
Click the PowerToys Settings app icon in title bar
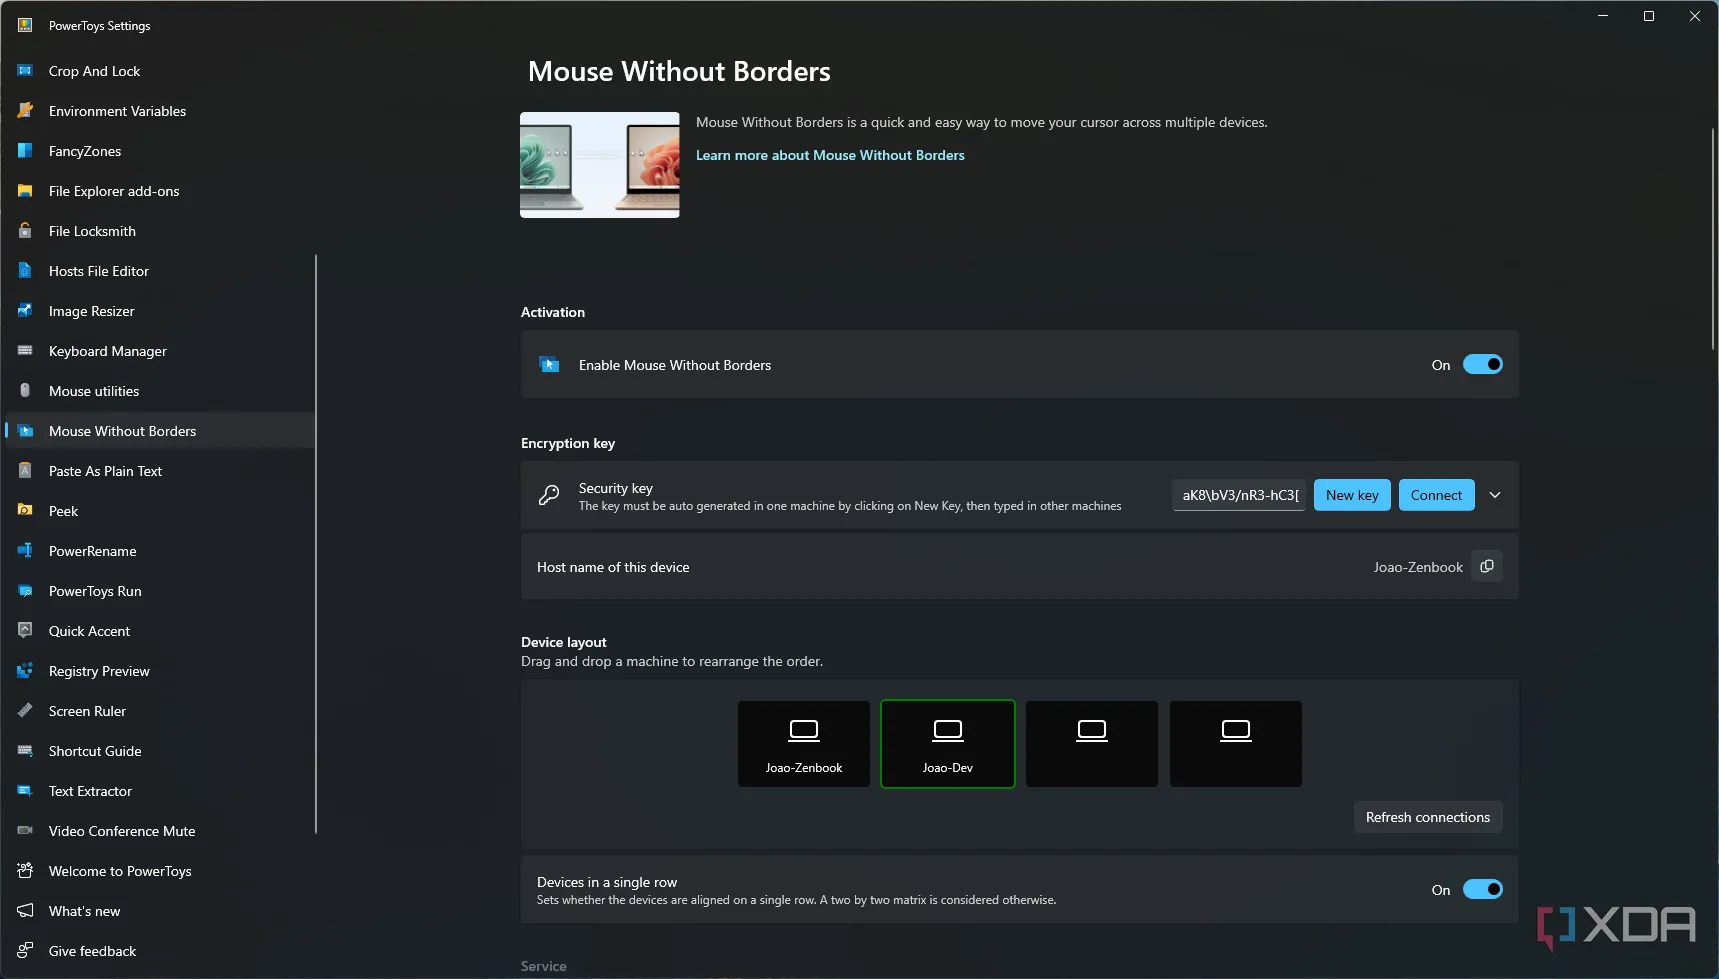pos(25,25)
